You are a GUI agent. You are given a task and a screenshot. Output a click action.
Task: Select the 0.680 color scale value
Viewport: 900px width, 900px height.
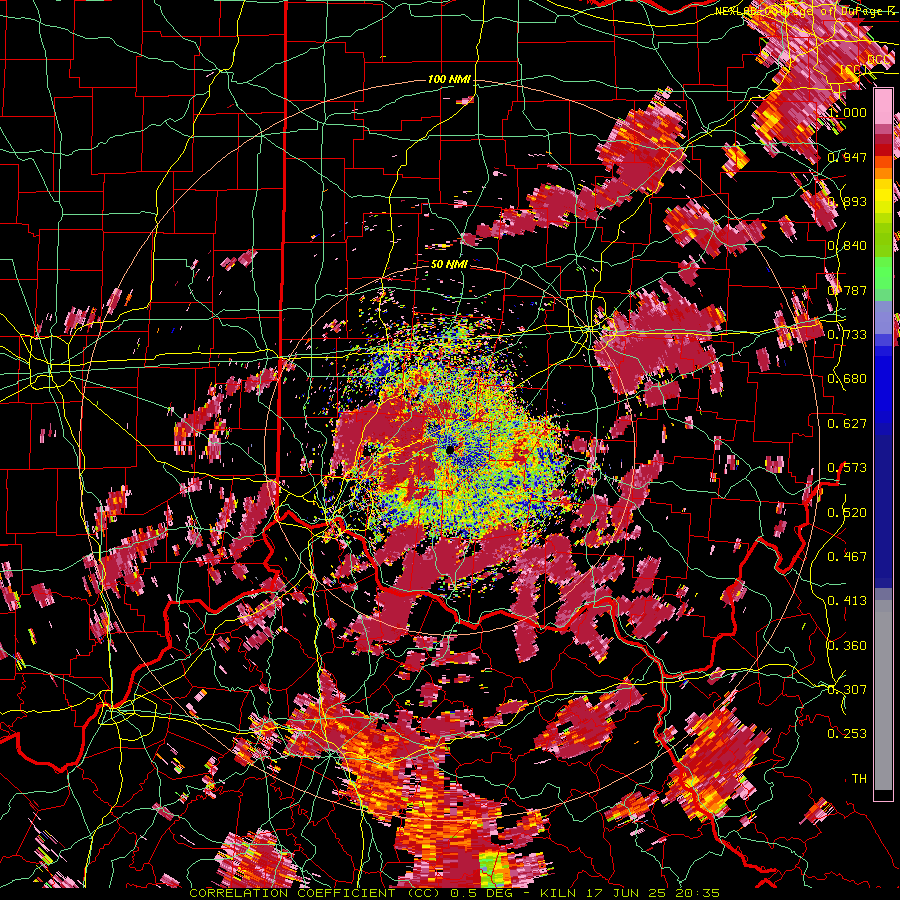(847, 379)
